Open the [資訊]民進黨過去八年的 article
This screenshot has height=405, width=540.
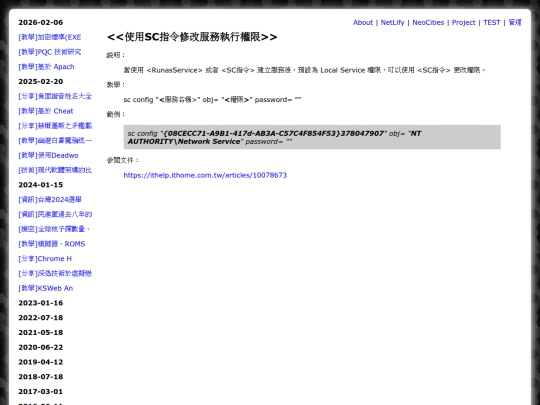tap(55, 215)
